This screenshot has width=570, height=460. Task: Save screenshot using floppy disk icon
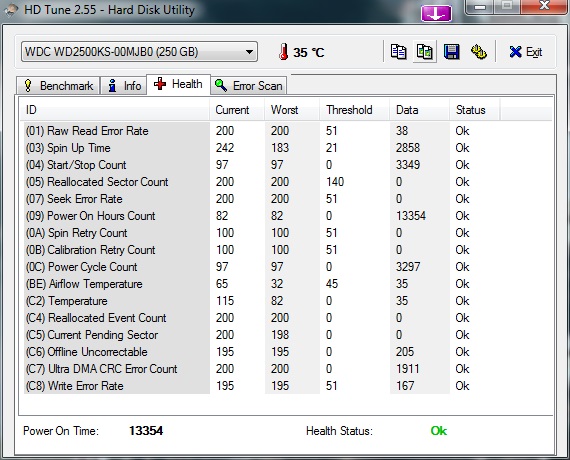tap(452, 52)
